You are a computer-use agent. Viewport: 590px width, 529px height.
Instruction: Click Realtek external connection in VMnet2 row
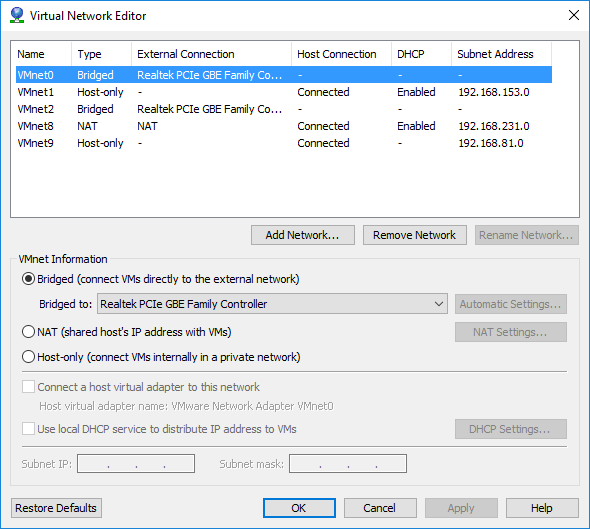(x=210, y=109)
